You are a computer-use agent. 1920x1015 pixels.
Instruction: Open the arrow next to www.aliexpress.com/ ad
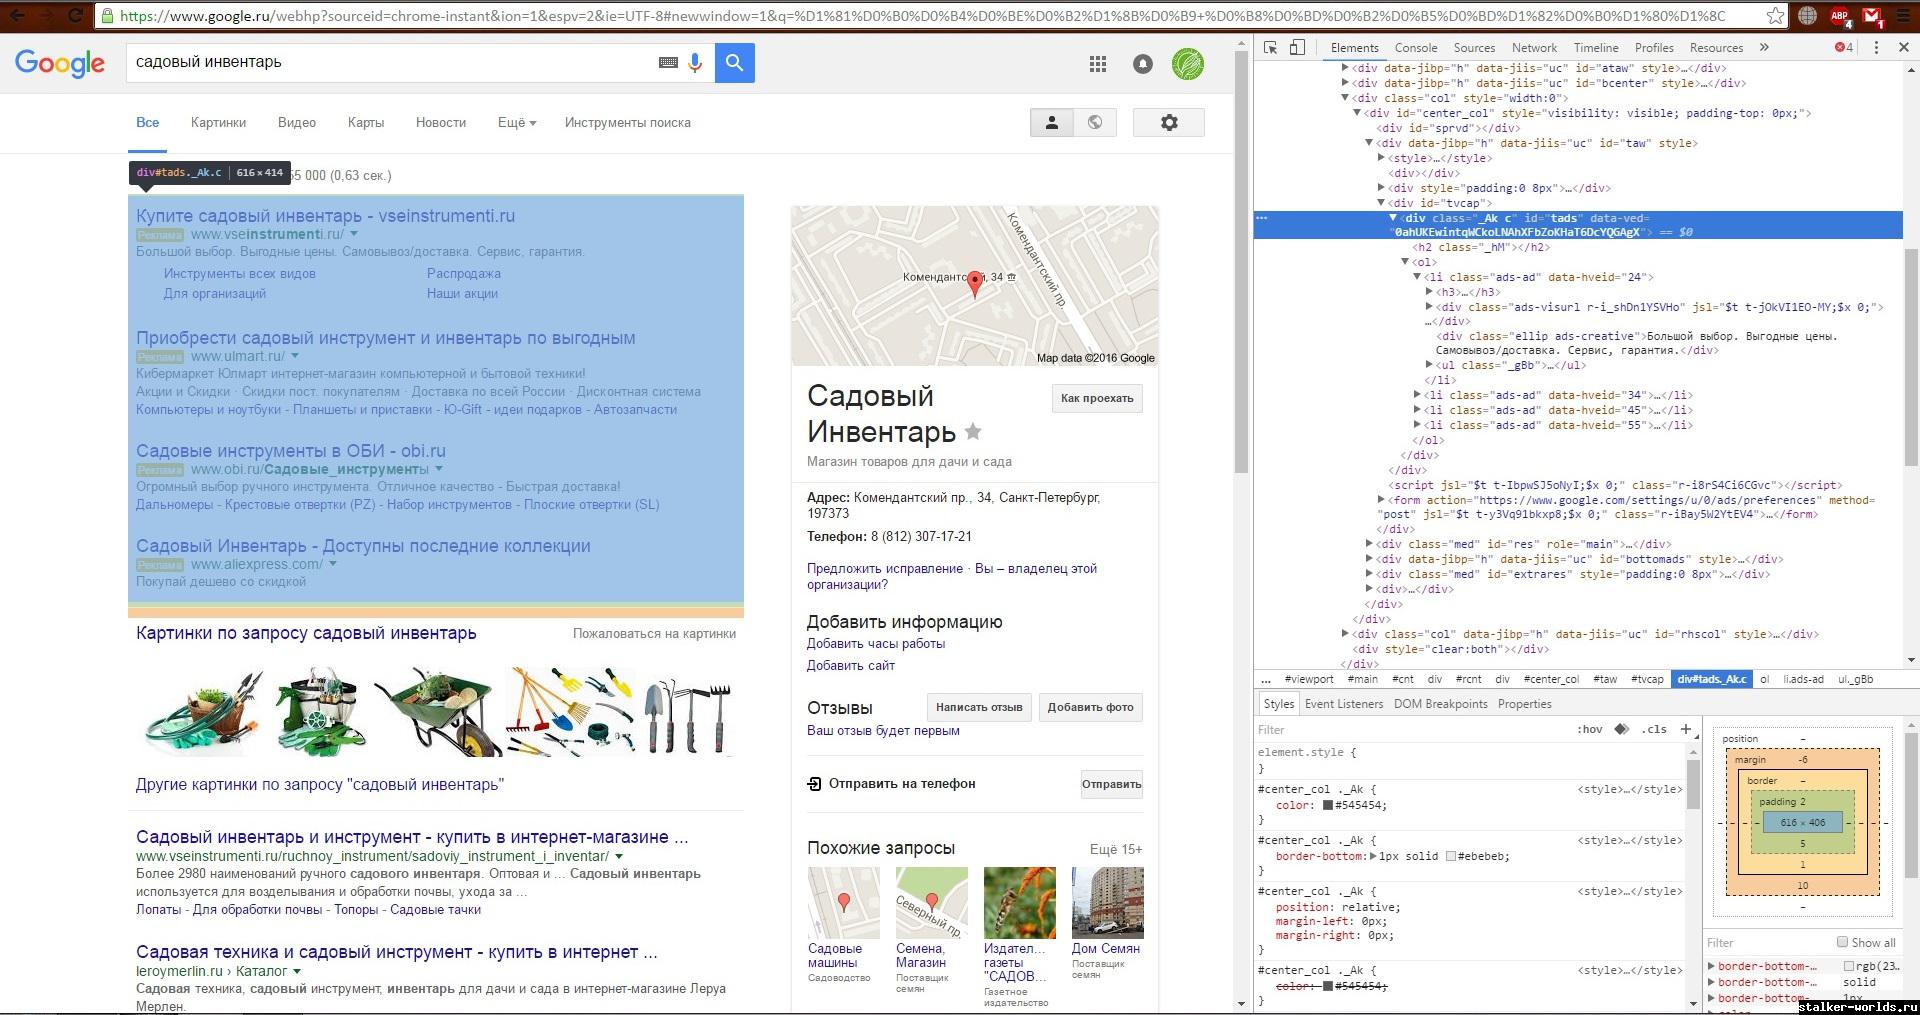pyautogui.click(x=333, y=564)
